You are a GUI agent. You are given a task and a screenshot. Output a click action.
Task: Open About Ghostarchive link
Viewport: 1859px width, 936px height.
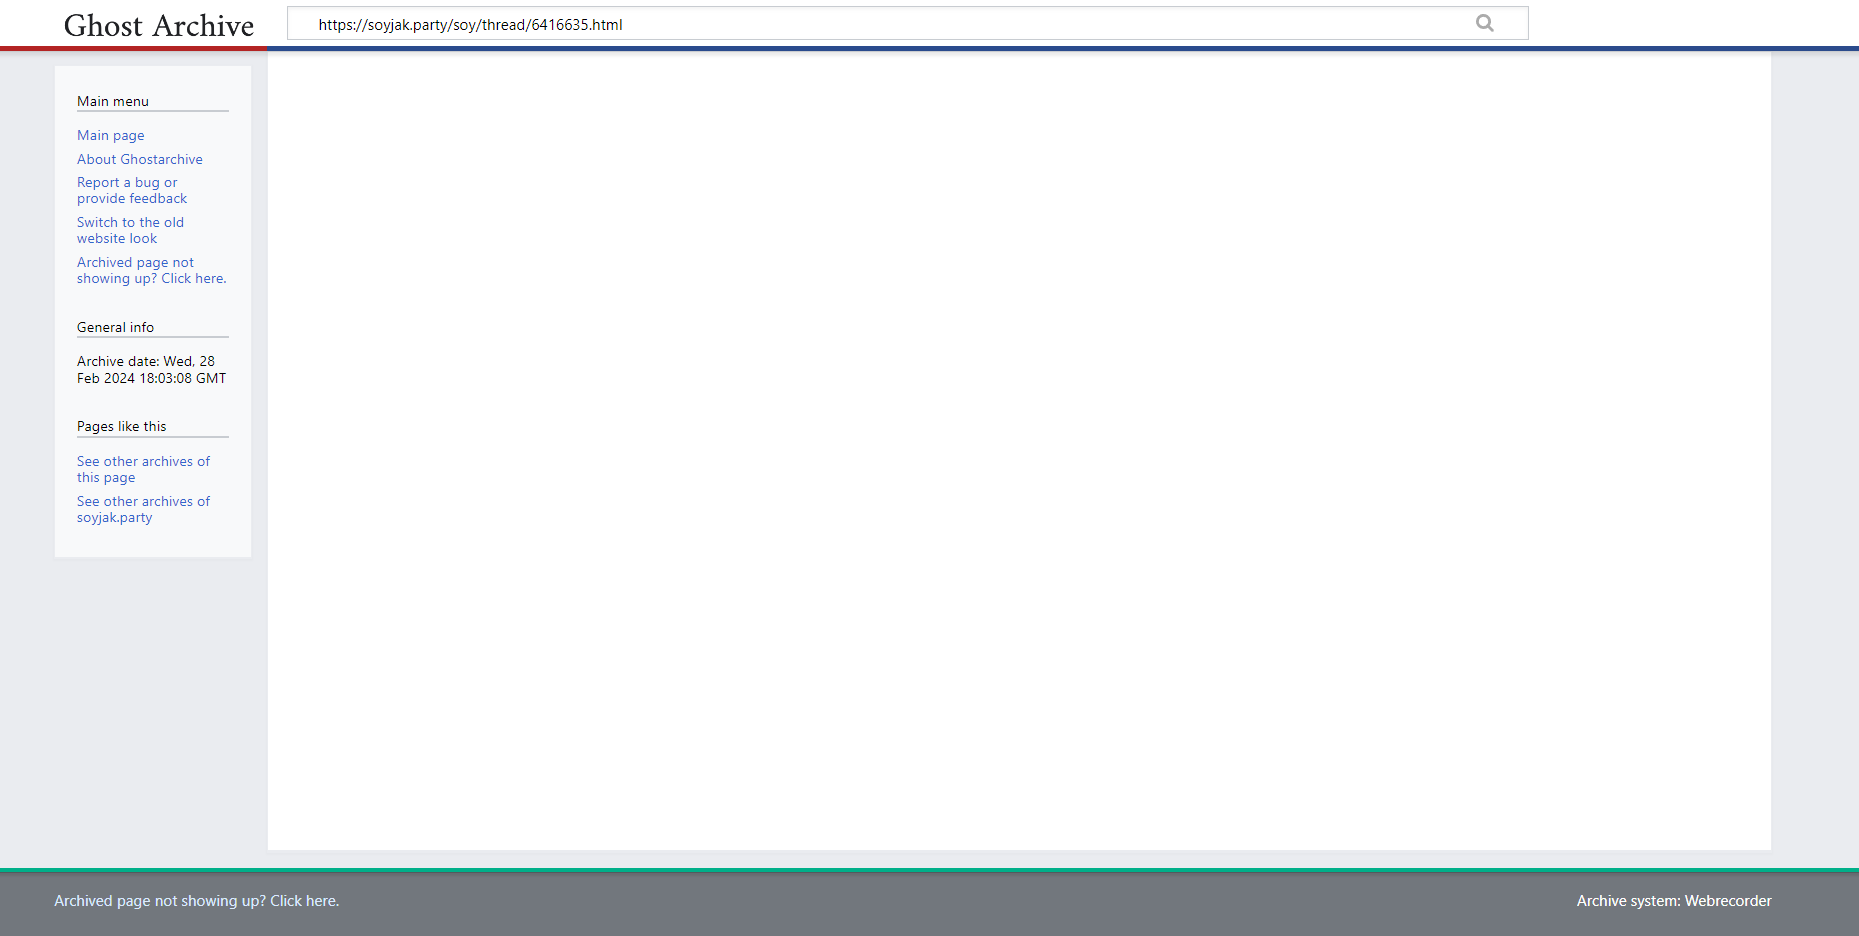point(140,159)
